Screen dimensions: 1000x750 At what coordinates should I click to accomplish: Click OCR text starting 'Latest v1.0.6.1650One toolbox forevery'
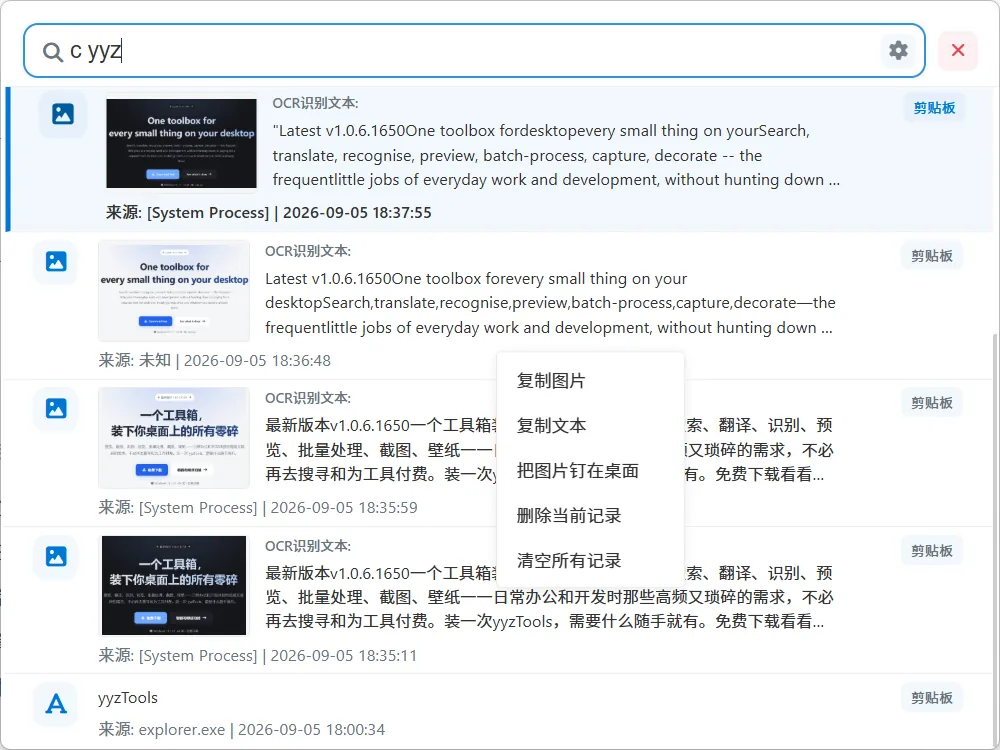click(550, 303)
